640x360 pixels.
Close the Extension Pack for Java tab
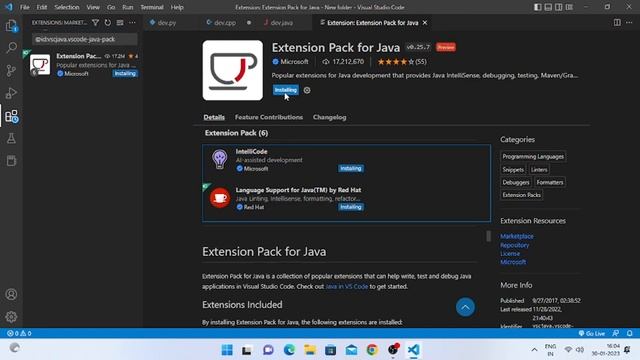(425, 23)
